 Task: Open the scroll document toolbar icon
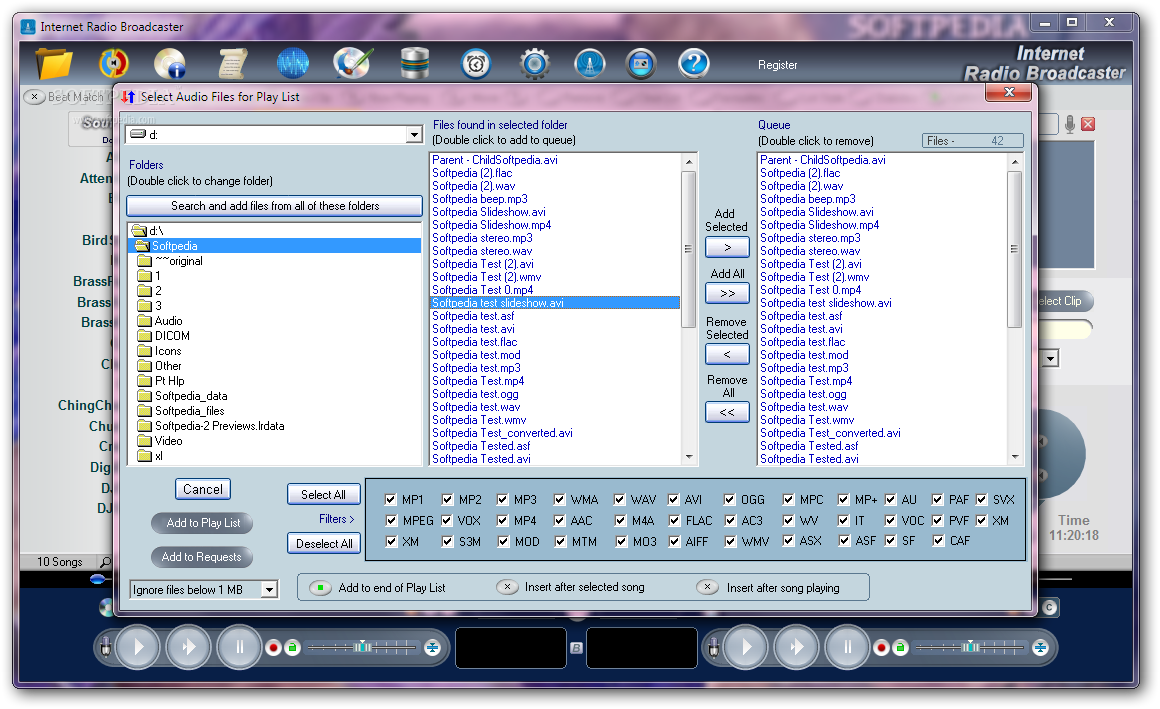click(232, 64)
